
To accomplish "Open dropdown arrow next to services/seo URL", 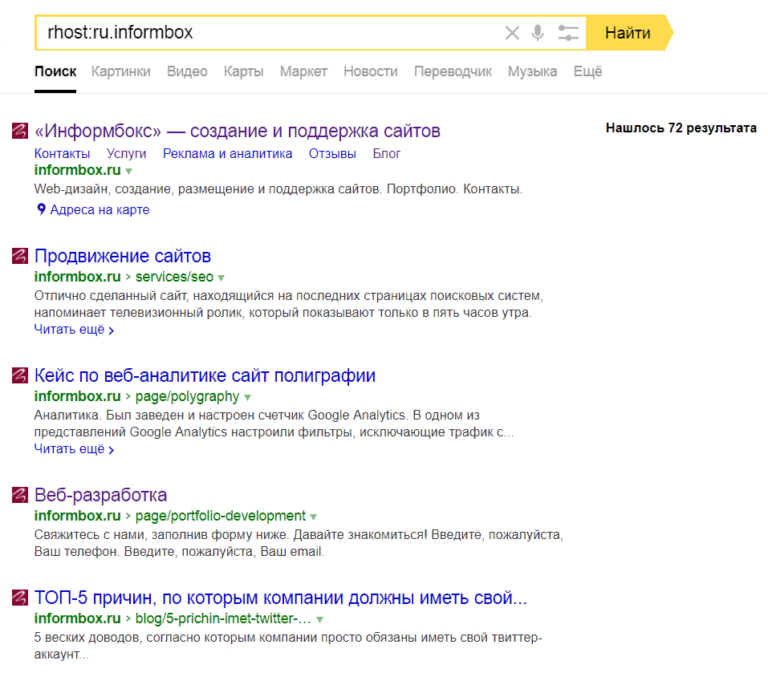I will click(x=222, y=278).
